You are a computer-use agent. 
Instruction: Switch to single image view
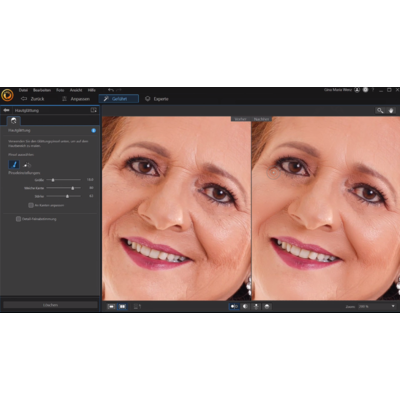point(111,306)
